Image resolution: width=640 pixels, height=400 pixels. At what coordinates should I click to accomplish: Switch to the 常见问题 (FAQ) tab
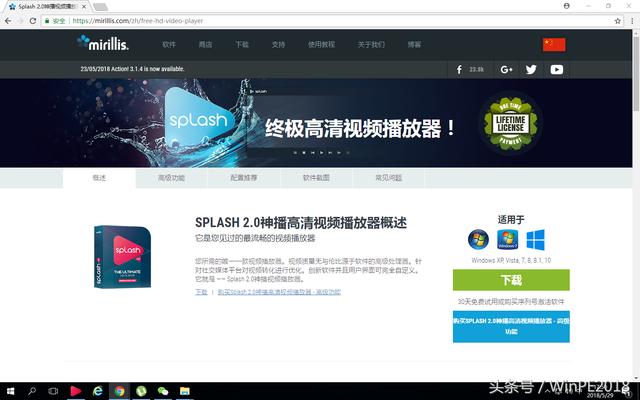(x=389, y=178)
